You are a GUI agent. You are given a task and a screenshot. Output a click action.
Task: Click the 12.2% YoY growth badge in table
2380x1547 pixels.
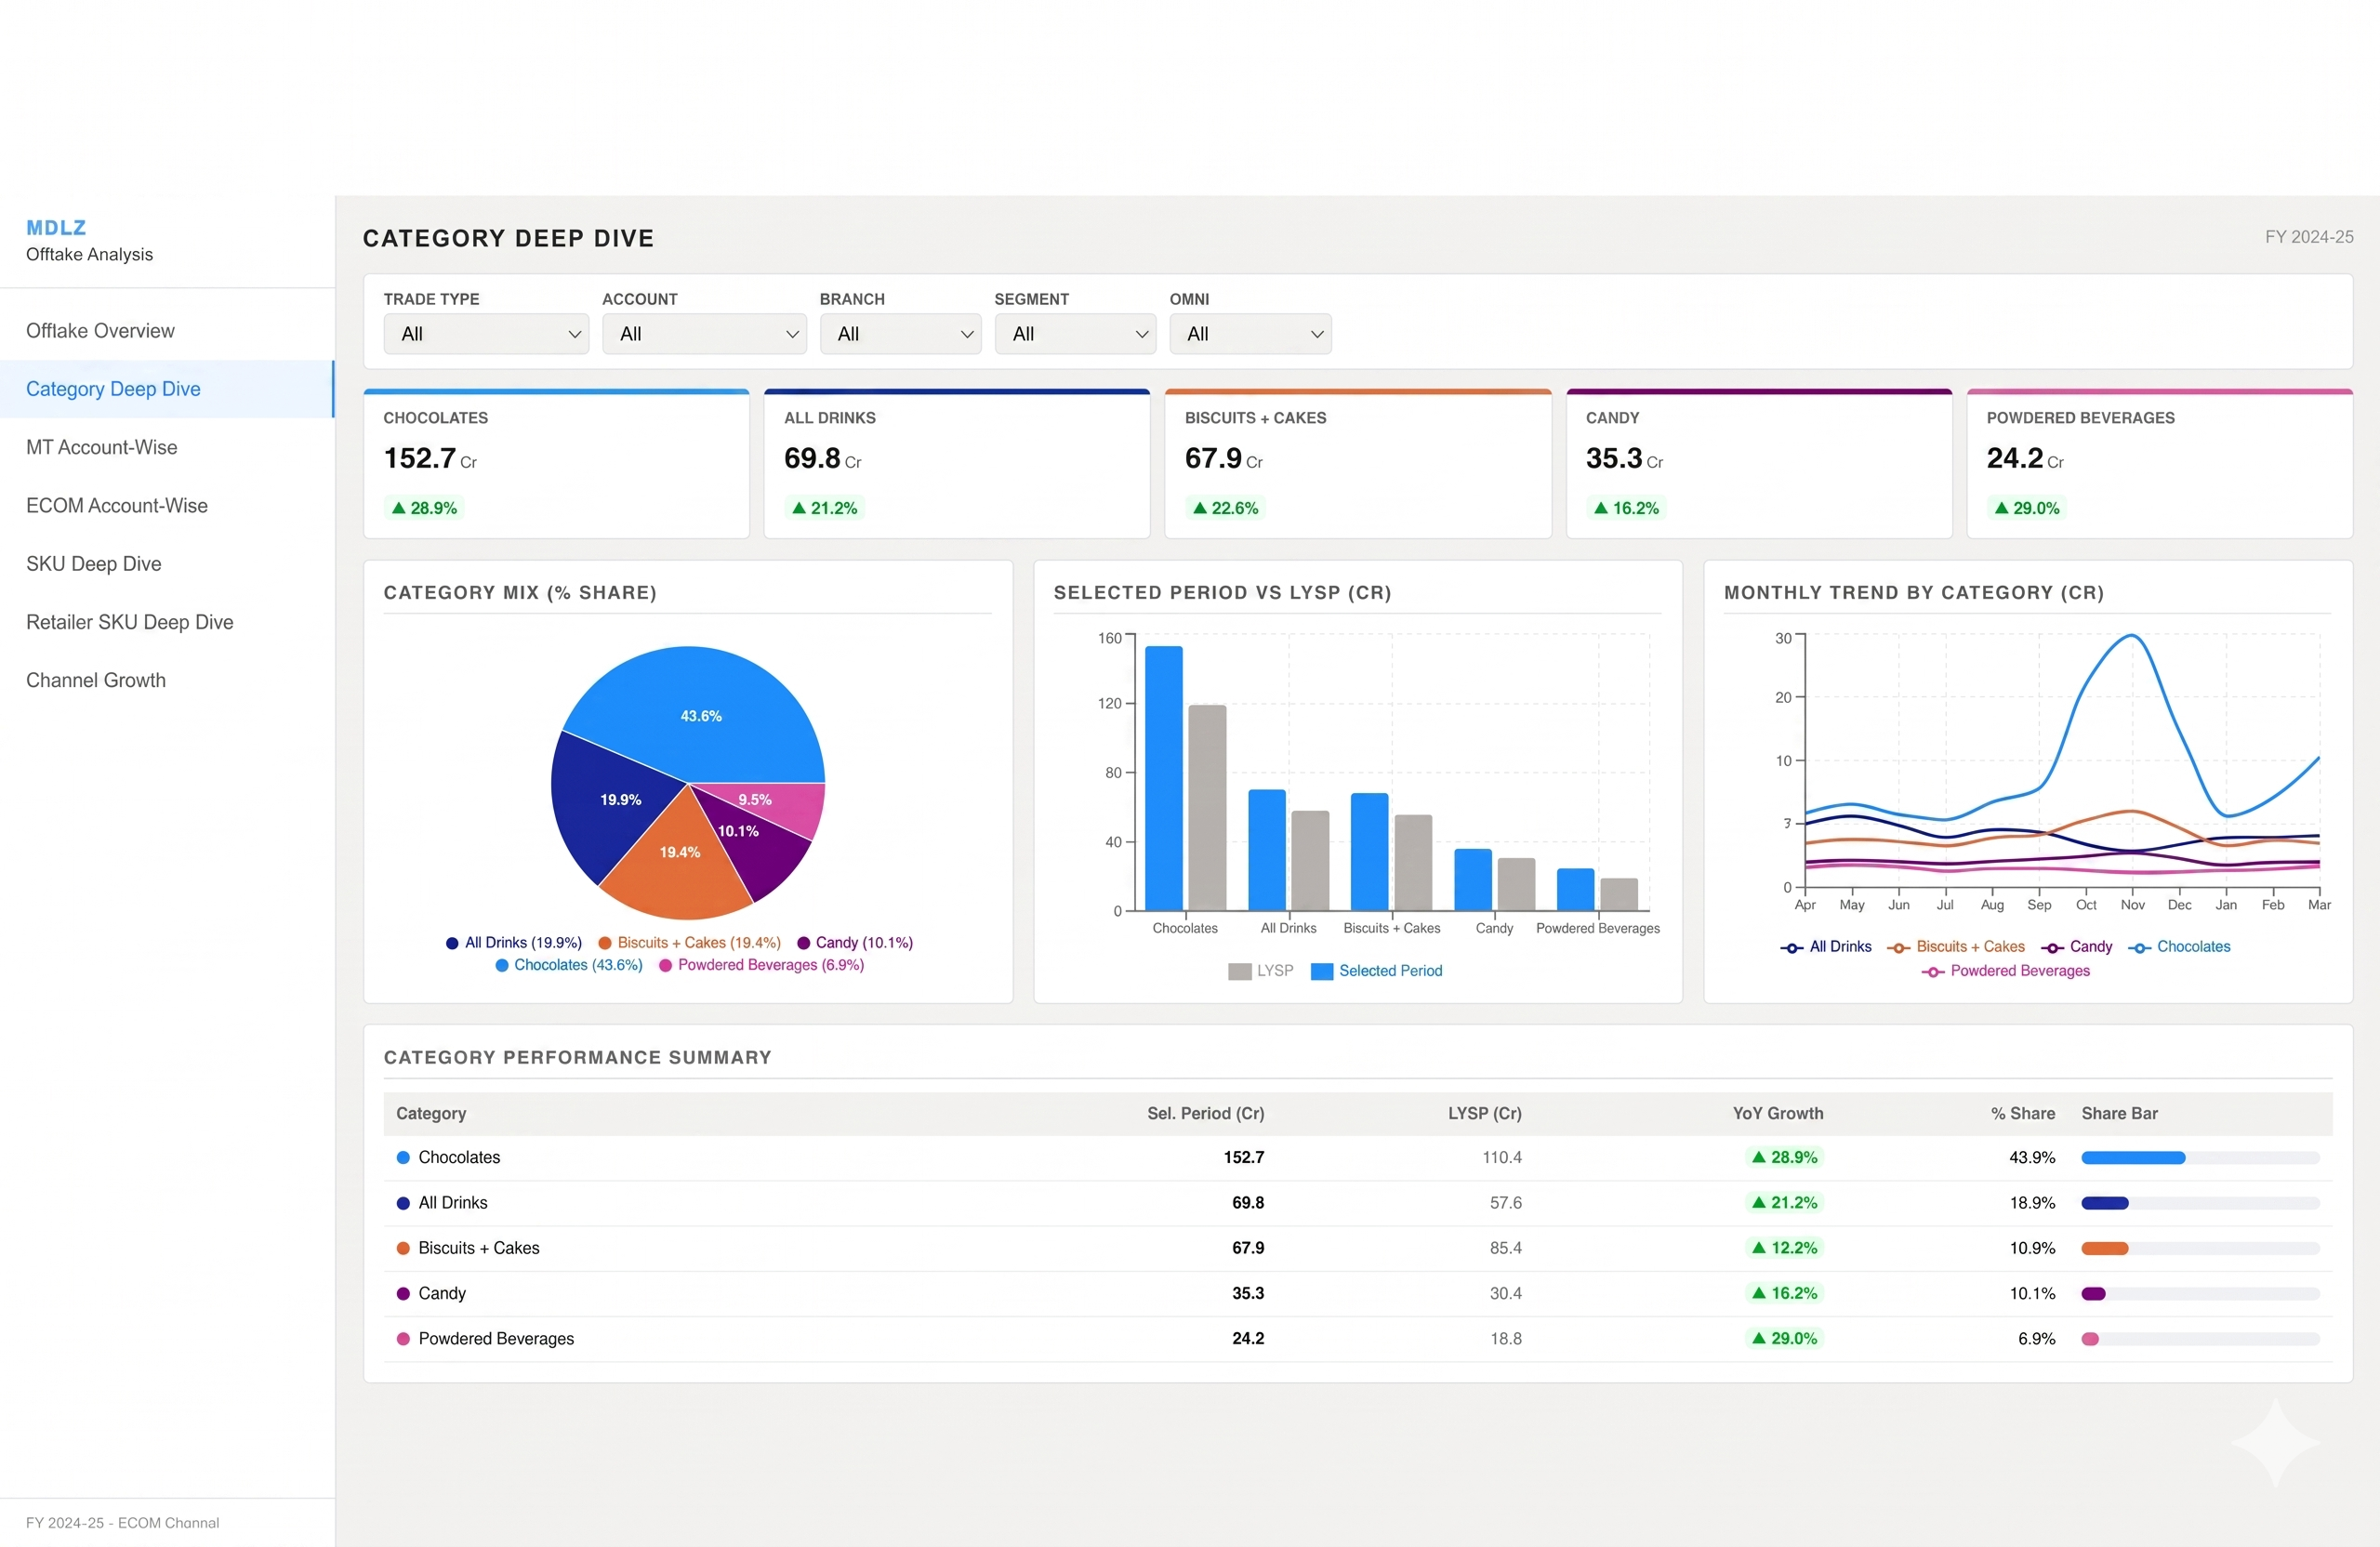[1784, 1248]
